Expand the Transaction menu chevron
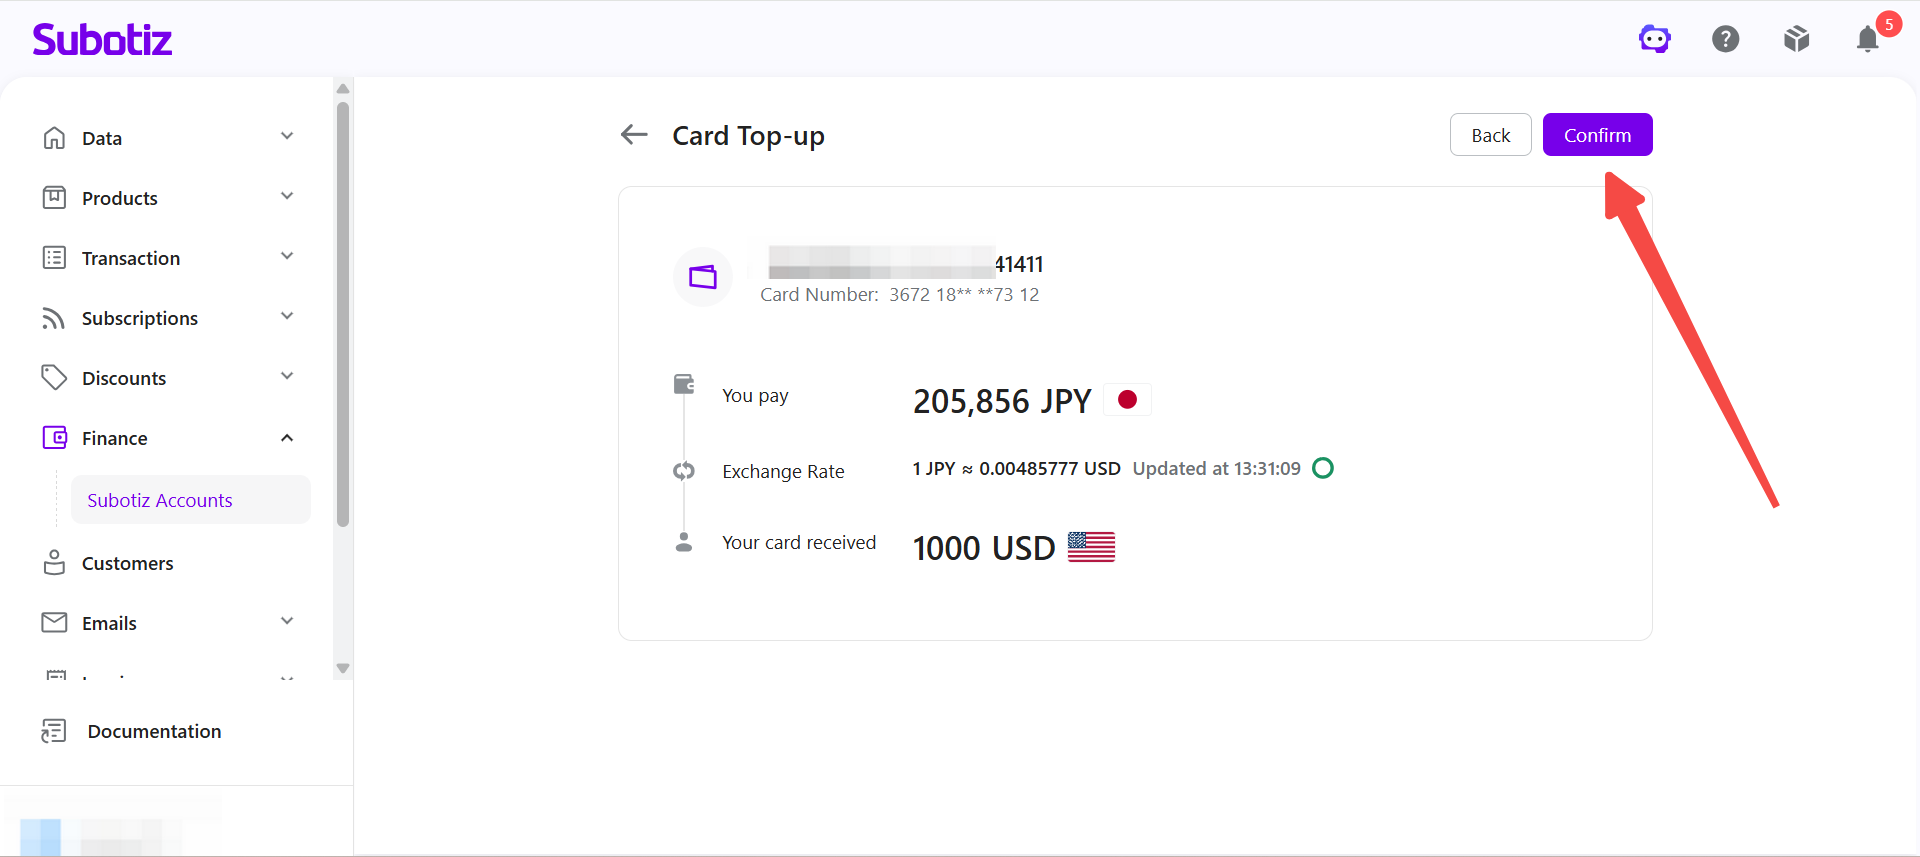1920x857 pixels. [287, 256]
